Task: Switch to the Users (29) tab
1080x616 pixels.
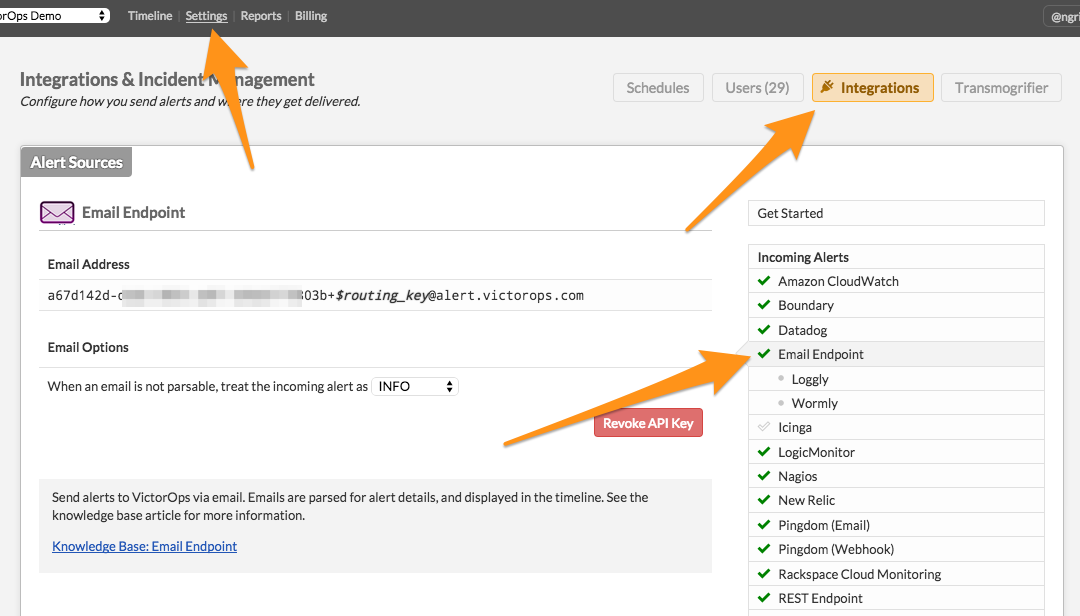Action: coord(757,88)
